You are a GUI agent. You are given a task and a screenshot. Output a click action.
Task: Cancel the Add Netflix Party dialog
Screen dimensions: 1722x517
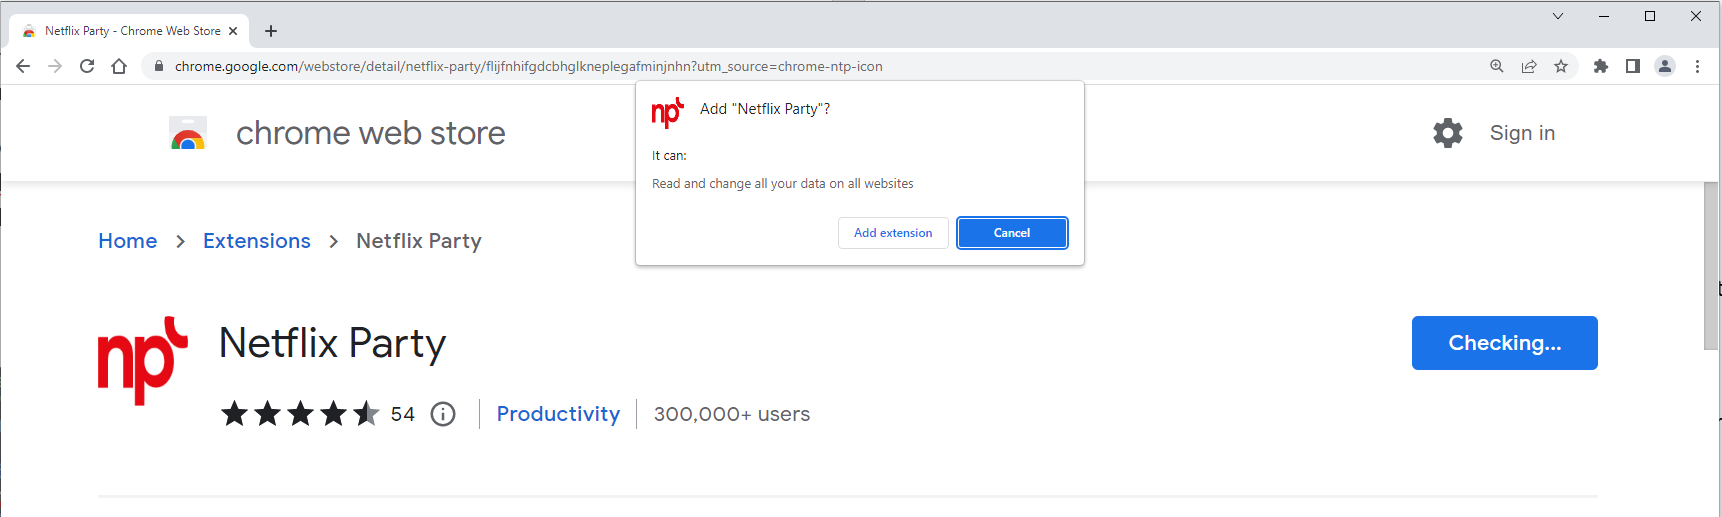(1012, 233)
